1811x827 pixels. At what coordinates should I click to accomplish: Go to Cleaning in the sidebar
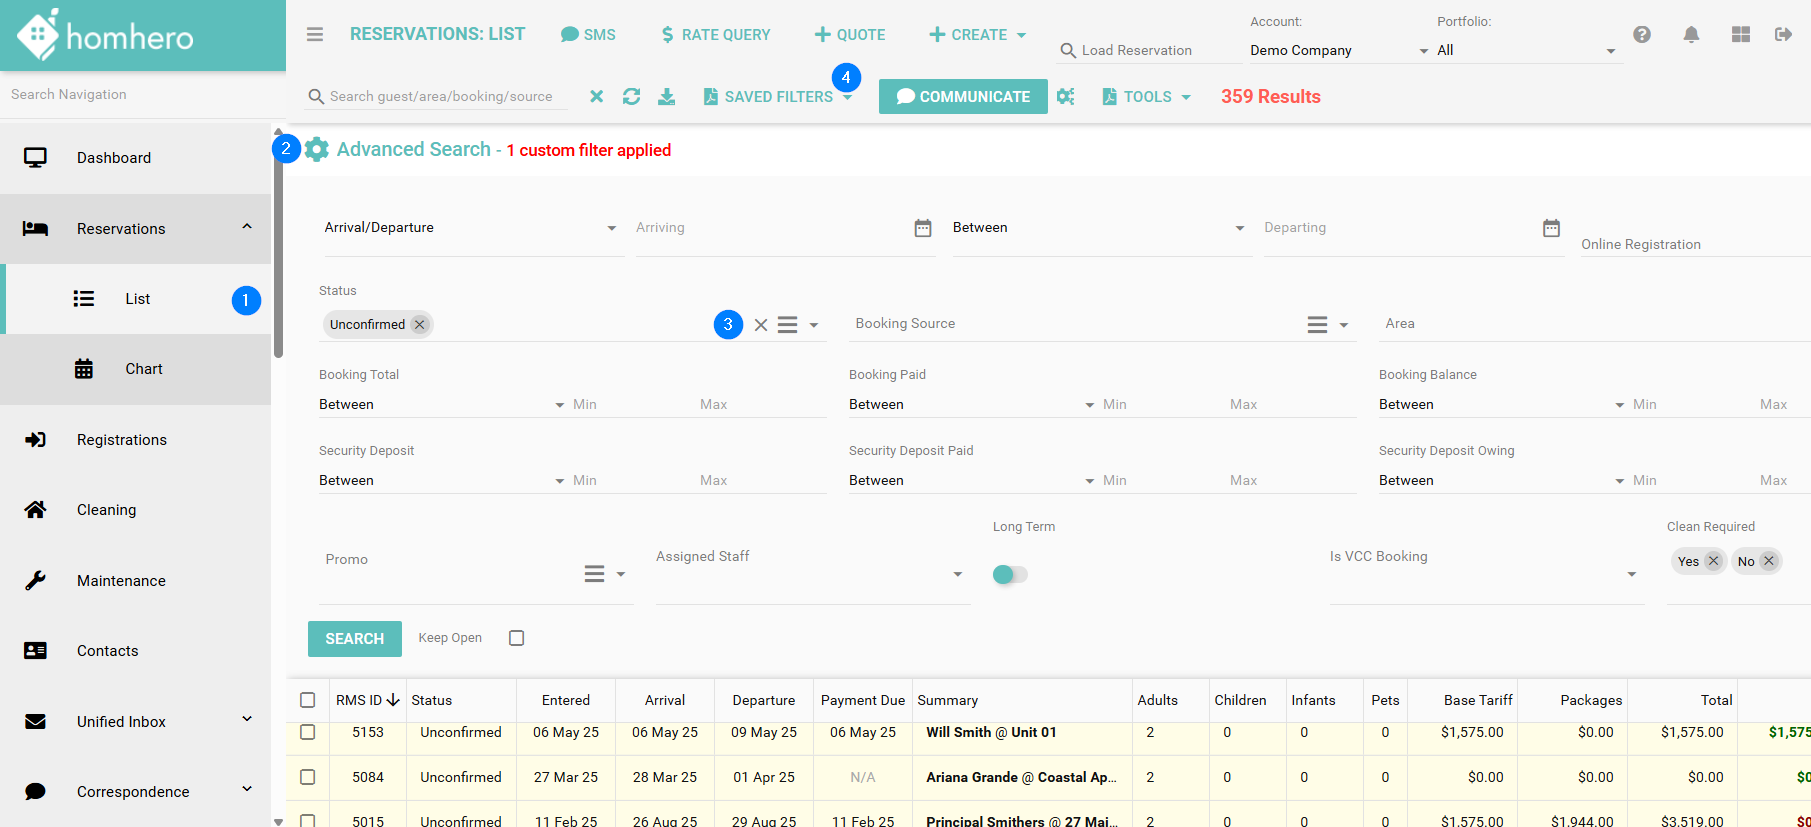click(106, 510)
